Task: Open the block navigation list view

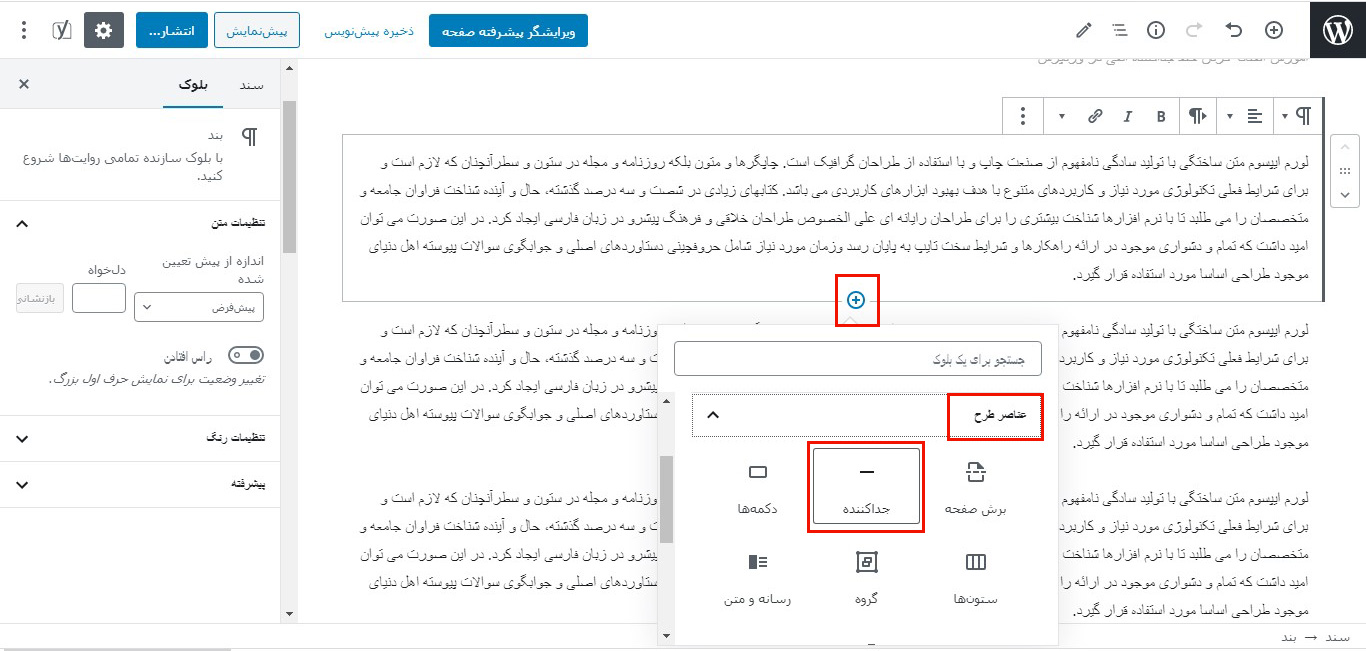Action: click(1119, 30)
